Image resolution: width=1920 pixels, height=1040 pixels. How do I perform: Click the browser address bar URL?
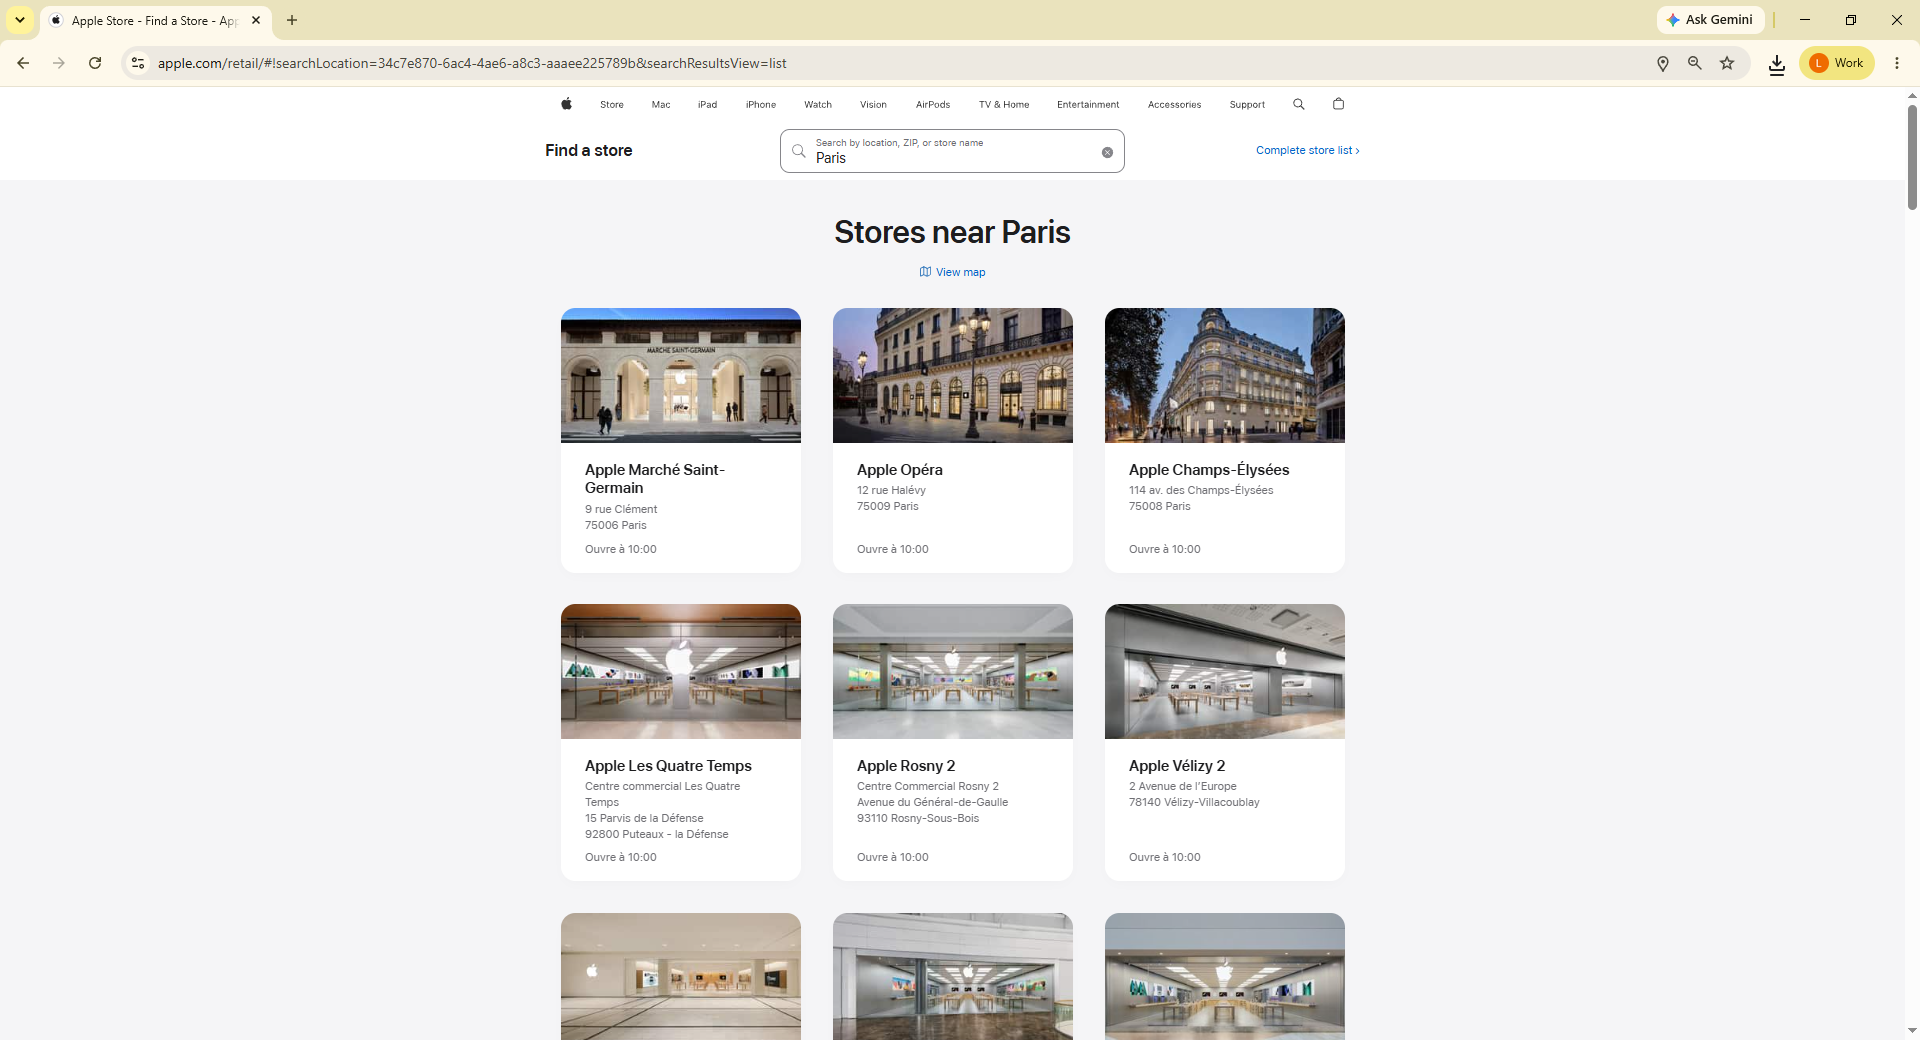[472, 63]
